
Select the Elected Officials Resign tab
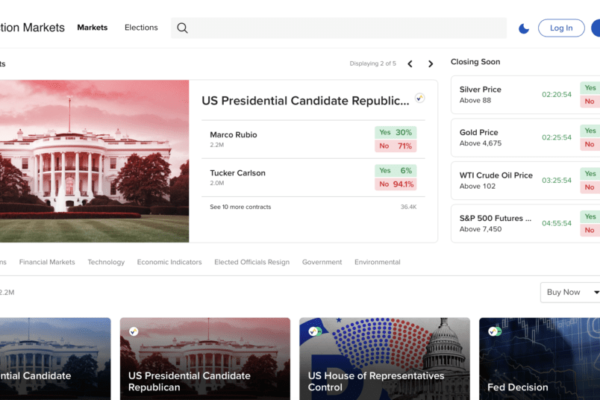252,262
